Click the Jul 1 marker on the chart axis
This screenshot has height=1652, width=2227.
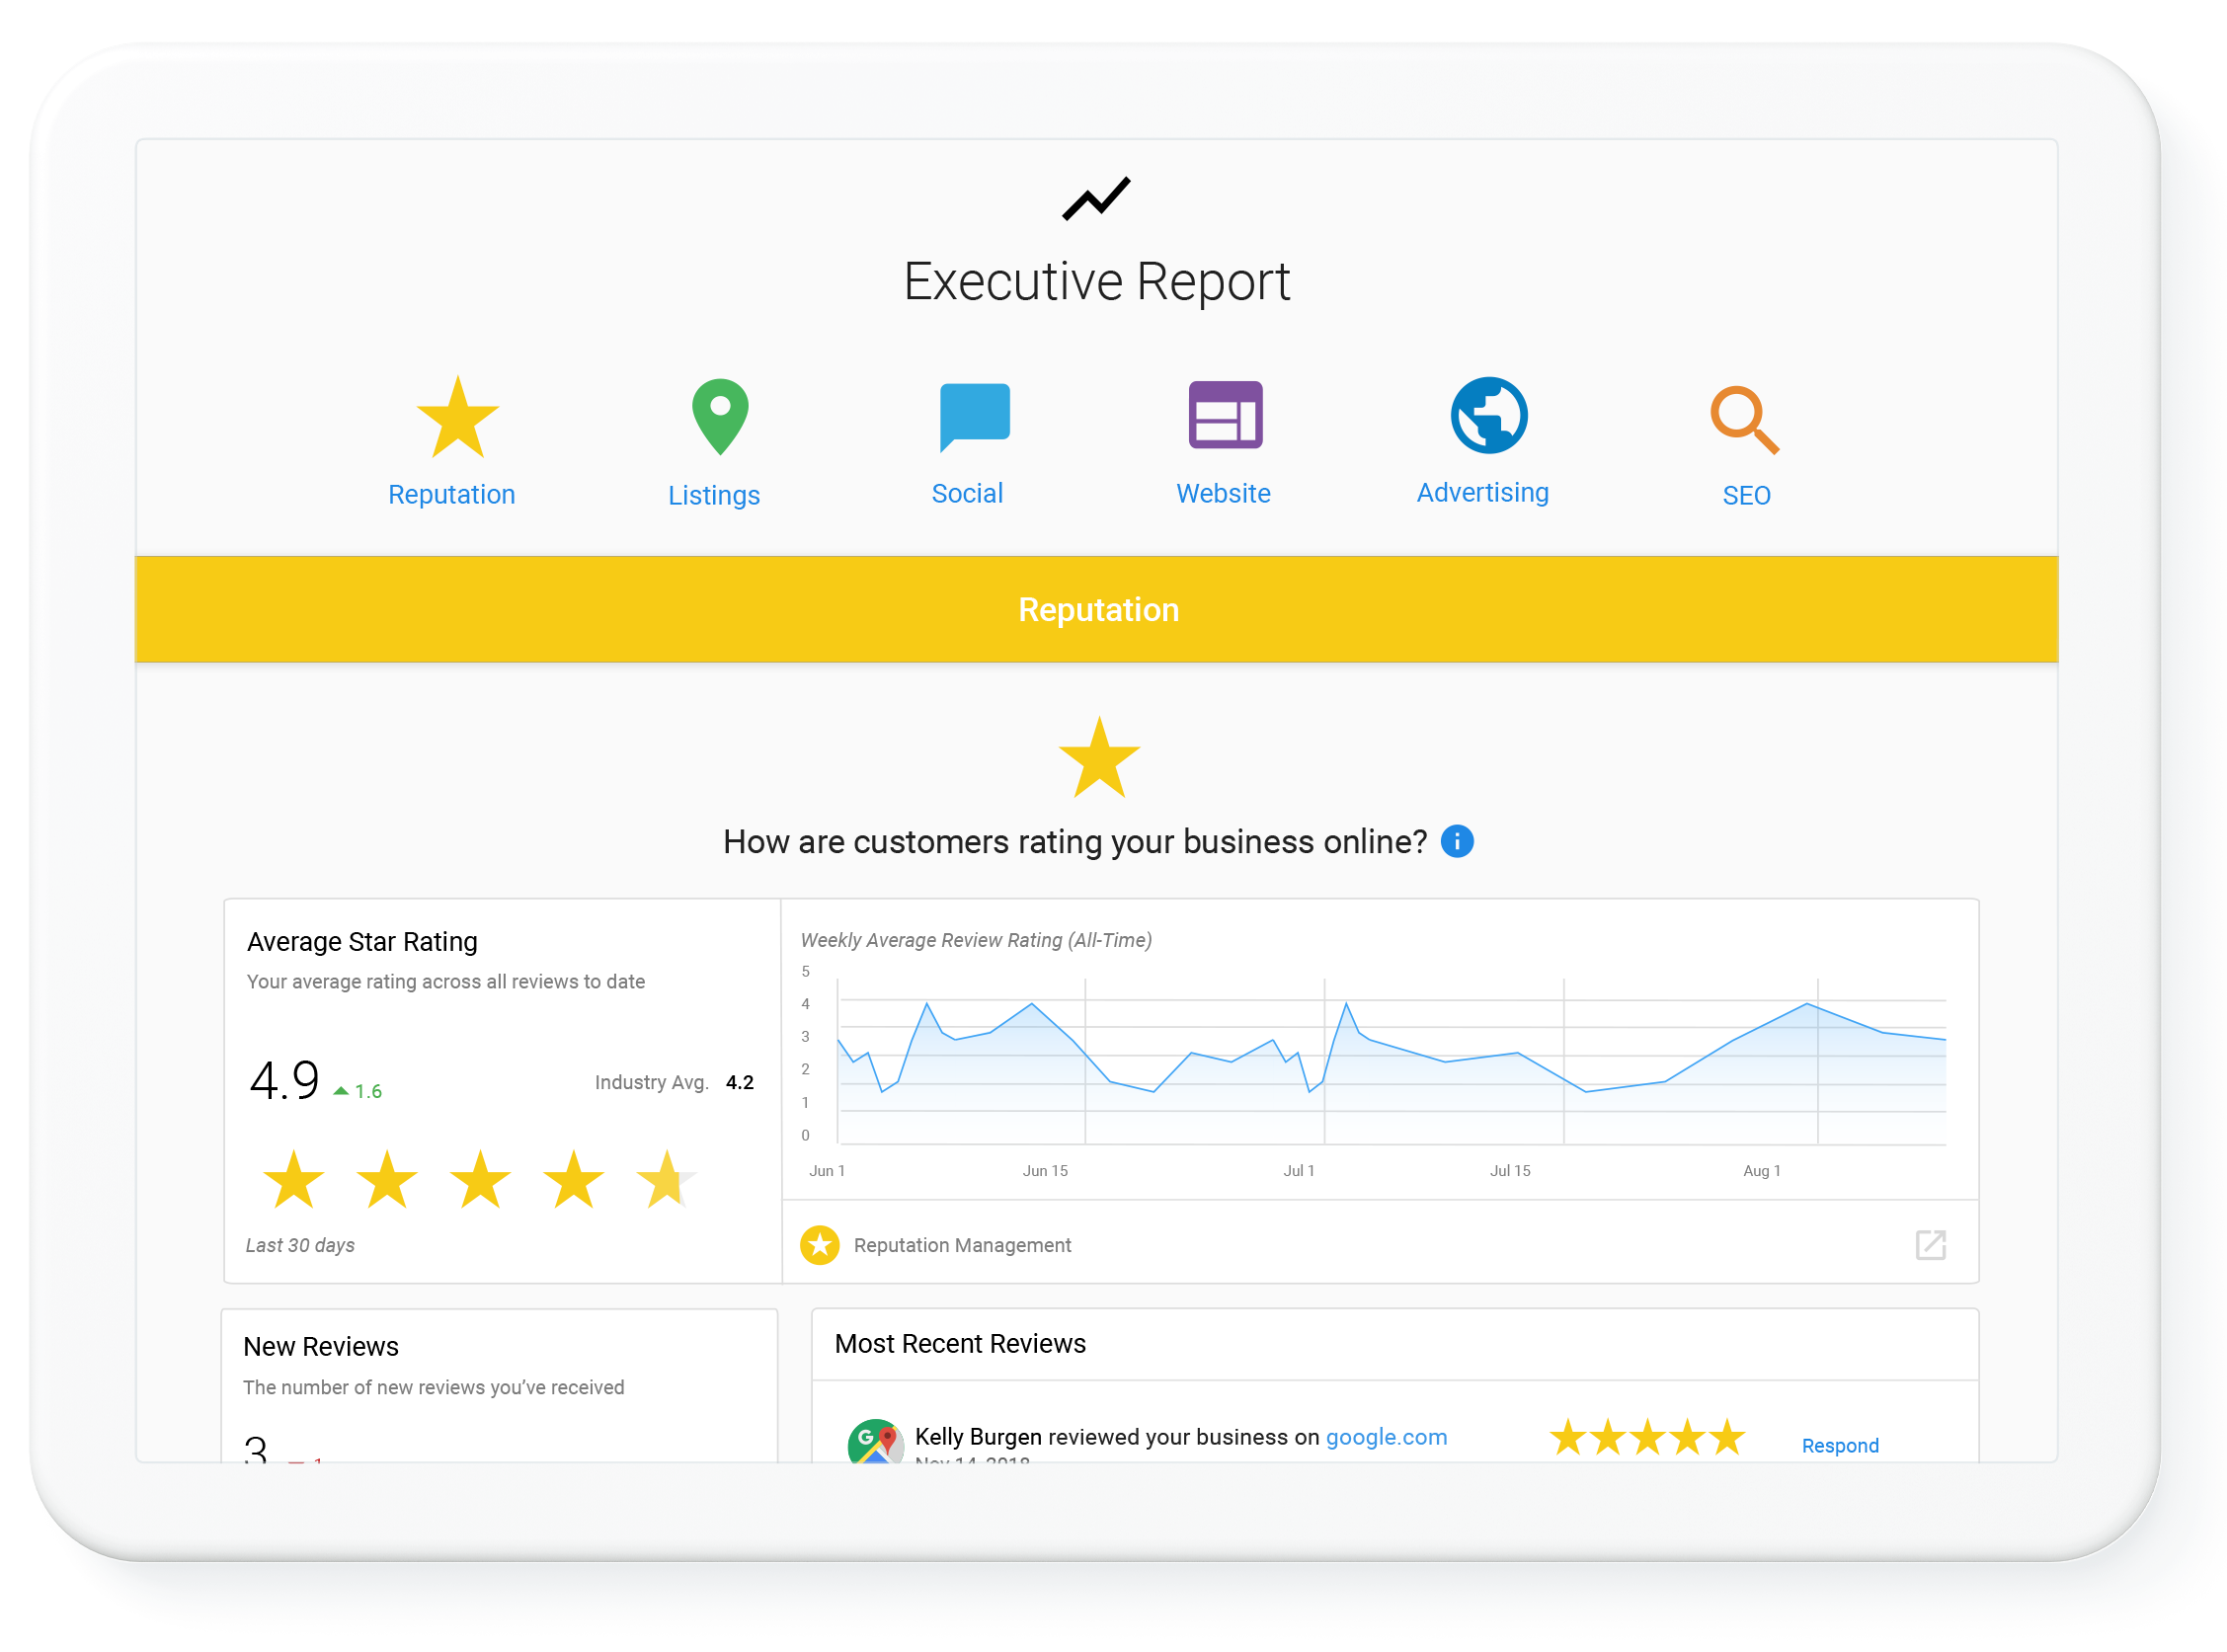click(x=1298, y=1170)
